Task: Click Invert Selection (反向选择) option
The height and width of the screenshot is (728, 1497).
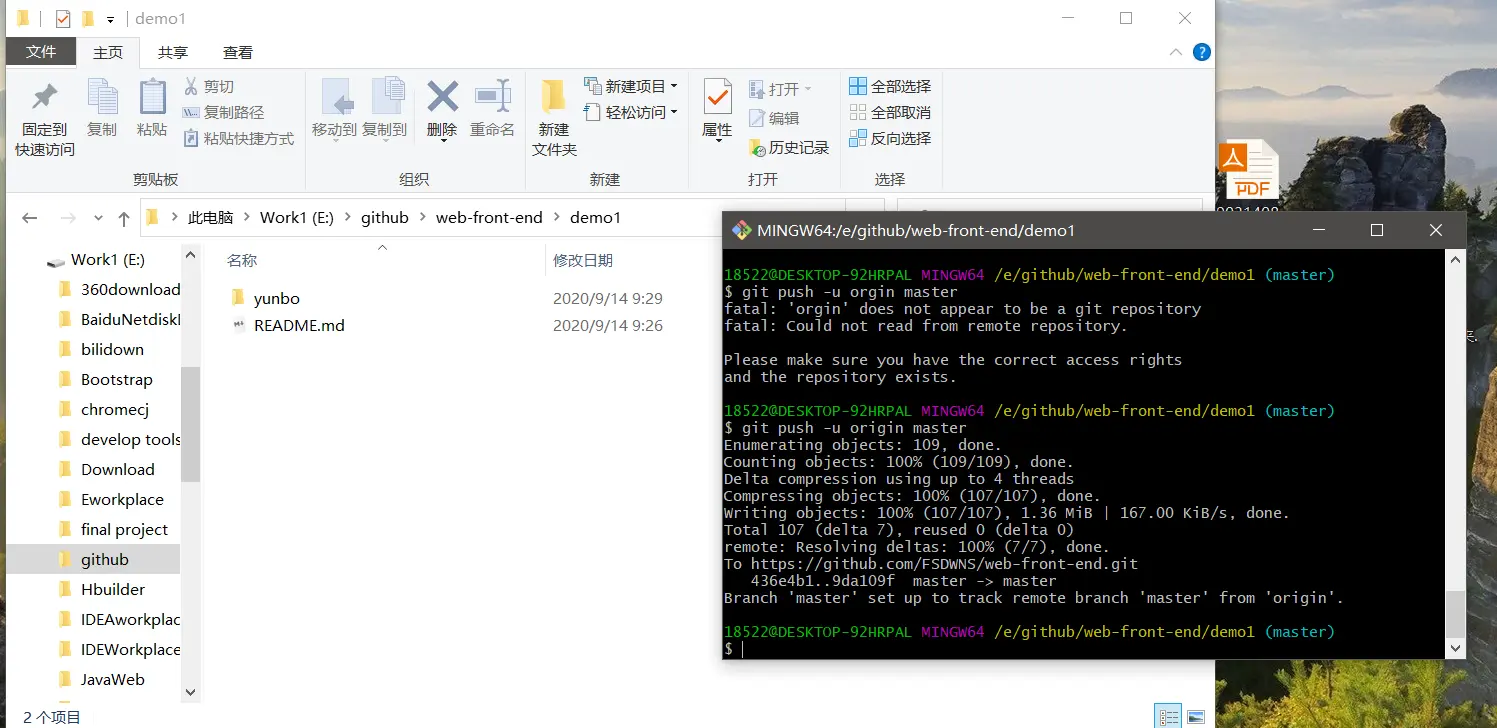Action: click(890, 139)
